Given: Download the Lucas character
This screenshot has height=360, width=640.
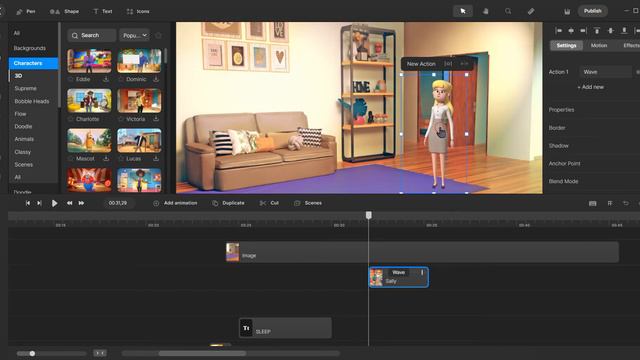Looking at the screenshot, I should pyautogui.click(x=156, y=159).
